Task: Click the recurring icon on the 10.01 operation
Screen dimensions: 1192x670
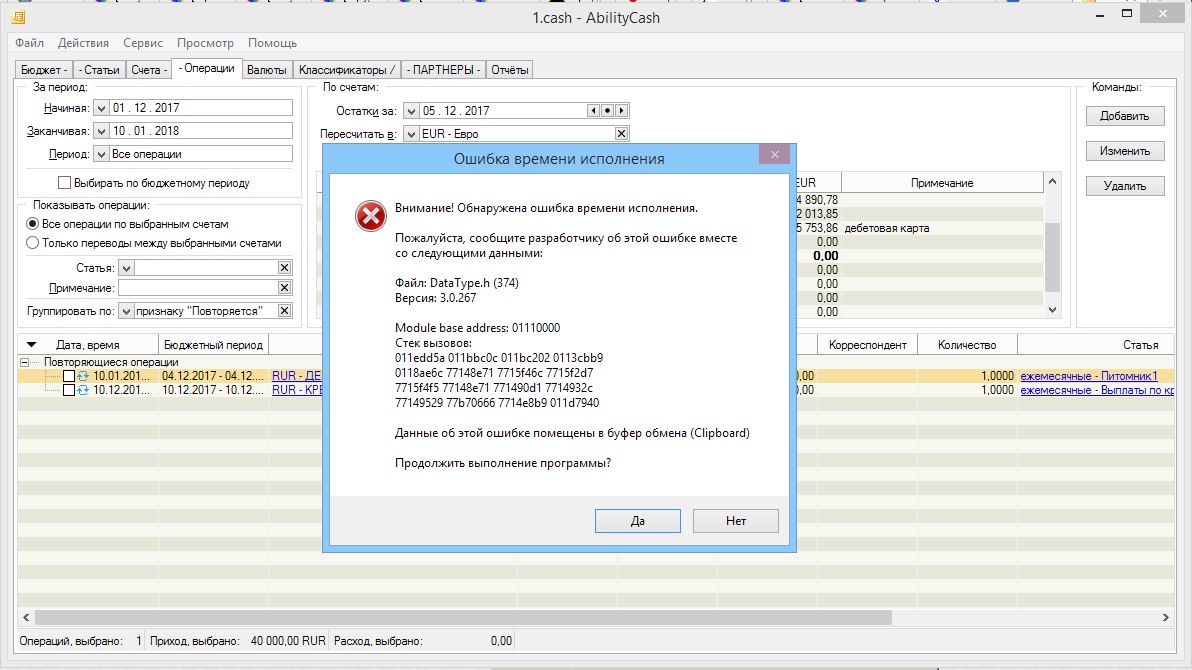Action: (x=83, y=376)
